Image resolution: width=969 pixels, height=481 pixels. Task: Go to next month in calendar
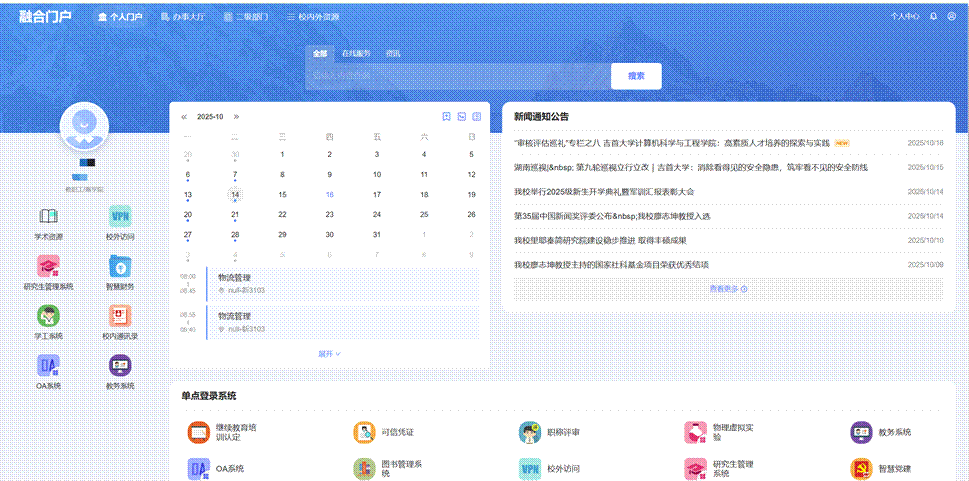tap(236, 117)
